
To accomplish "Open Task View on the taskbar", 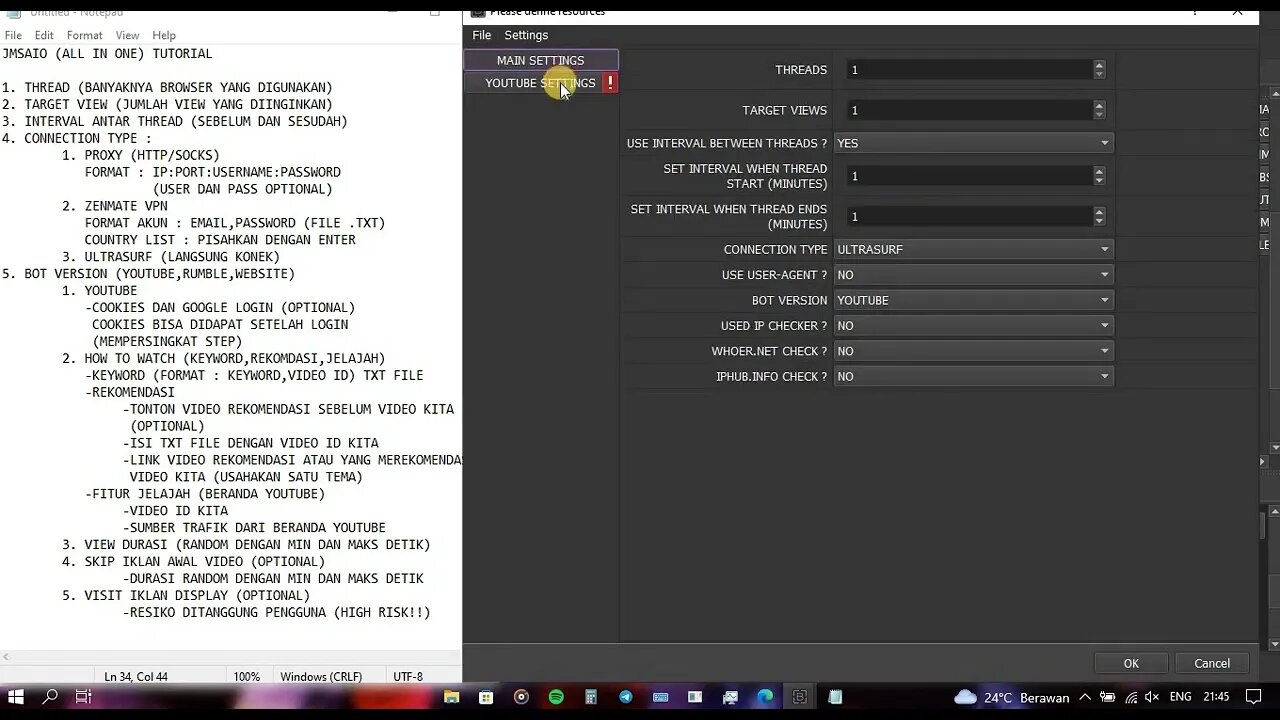I will pos(84,697).
